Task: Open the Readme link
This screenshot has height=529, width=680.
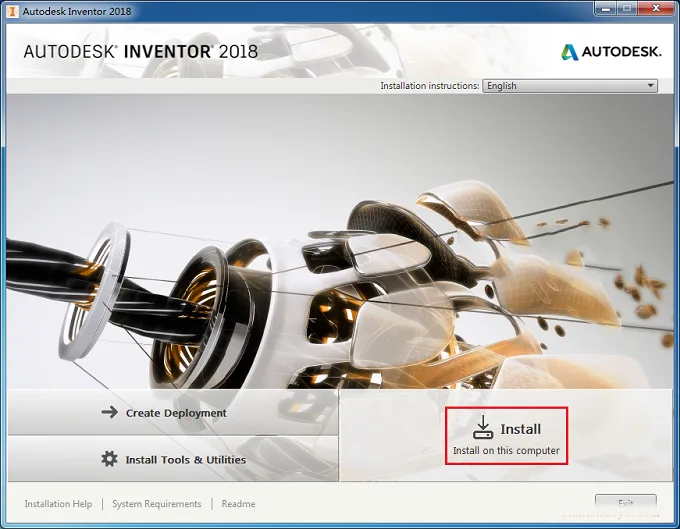Action: click(x=238, y=504)
